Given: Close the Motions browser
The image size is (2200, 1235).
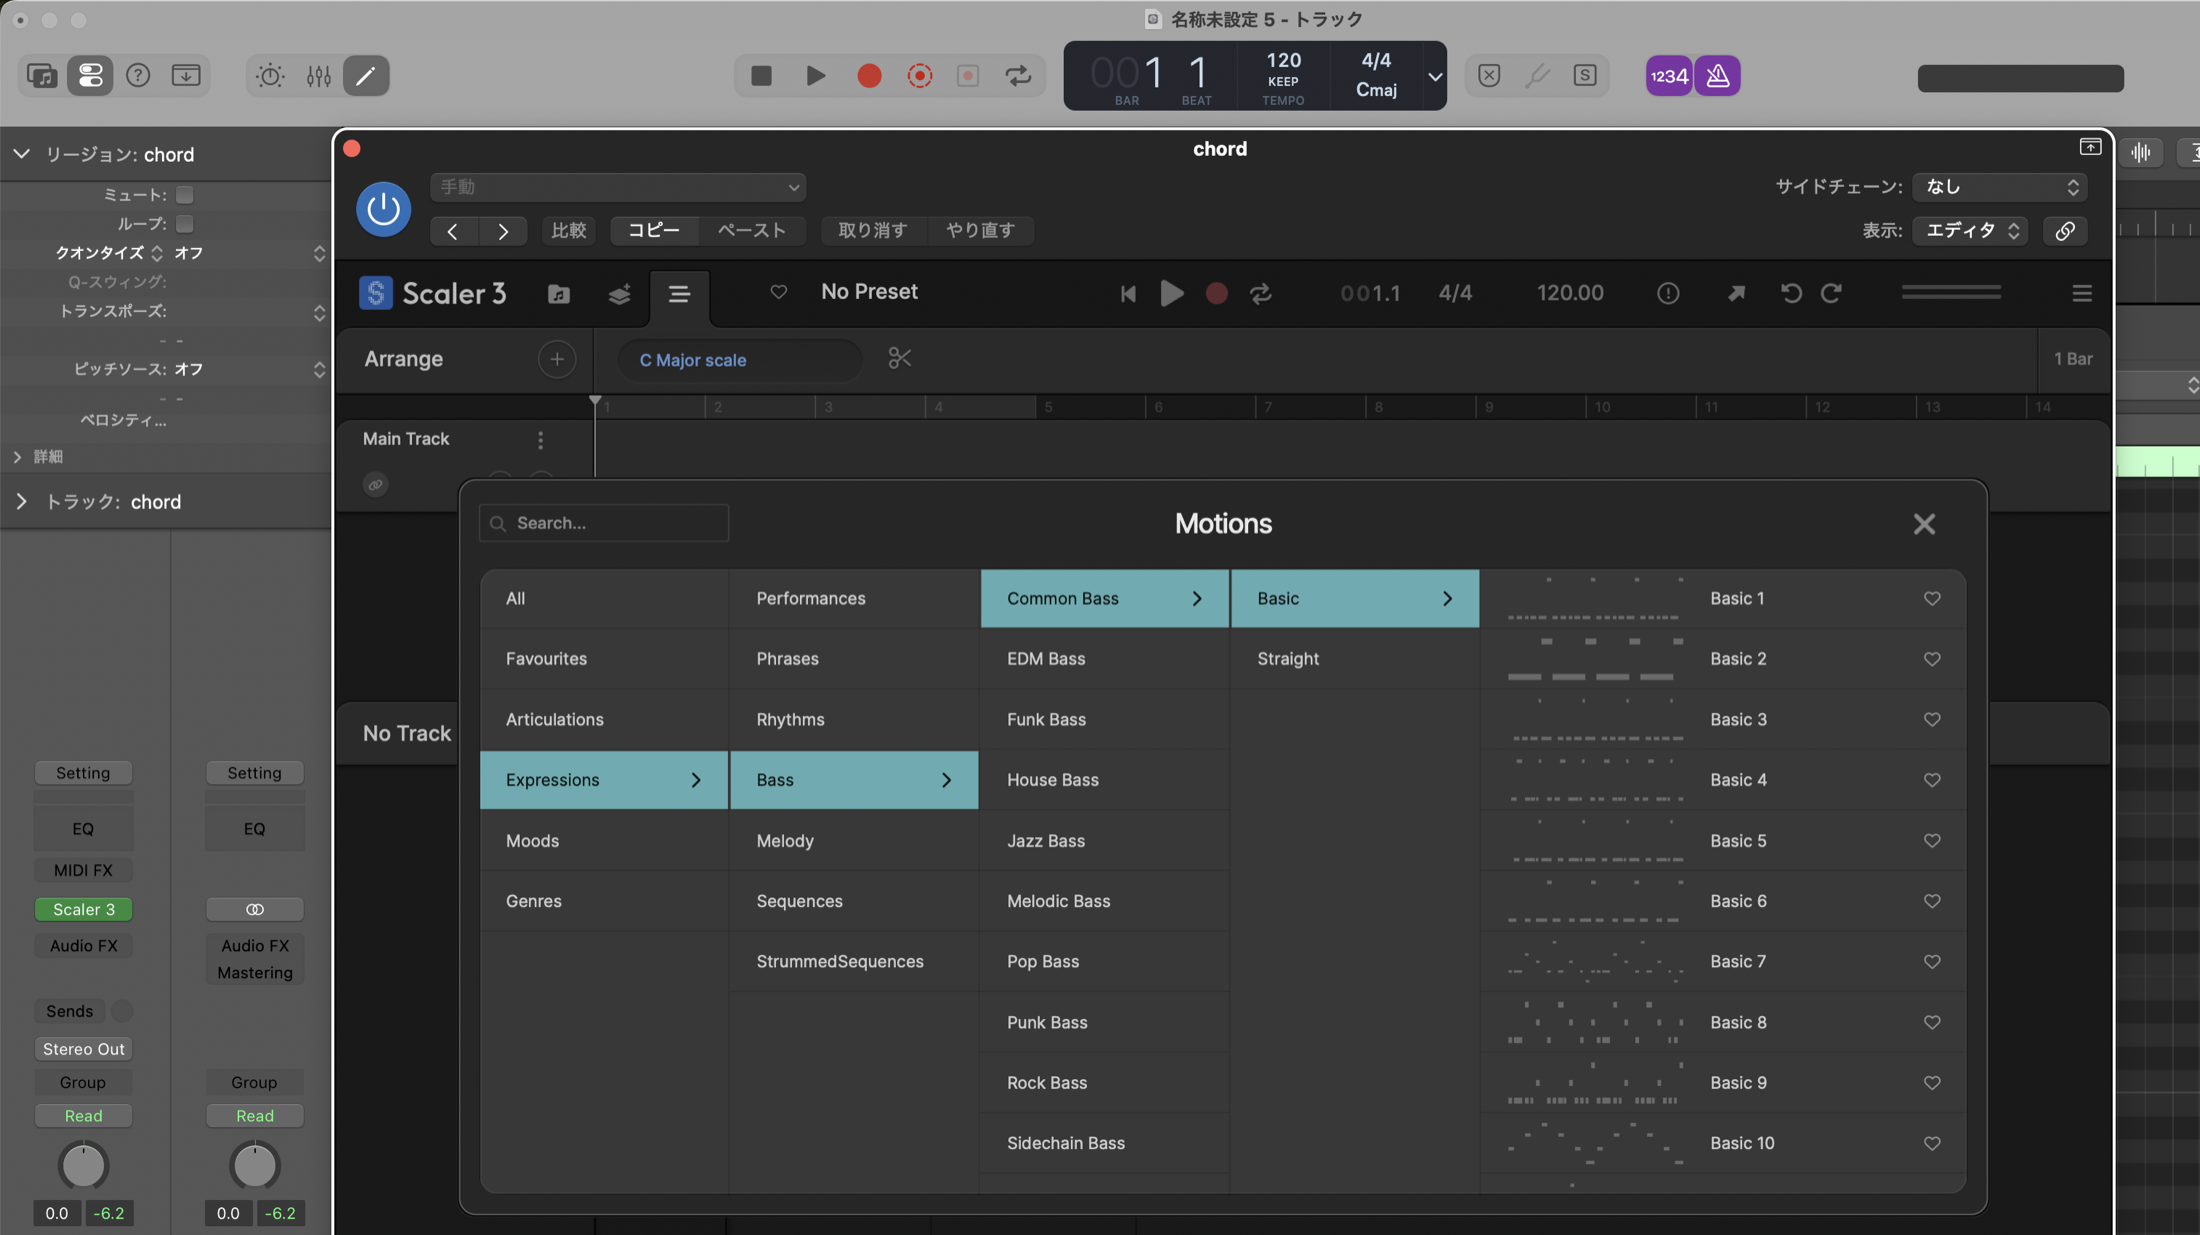Looking at the screenshot, I should pos(1924,524).
